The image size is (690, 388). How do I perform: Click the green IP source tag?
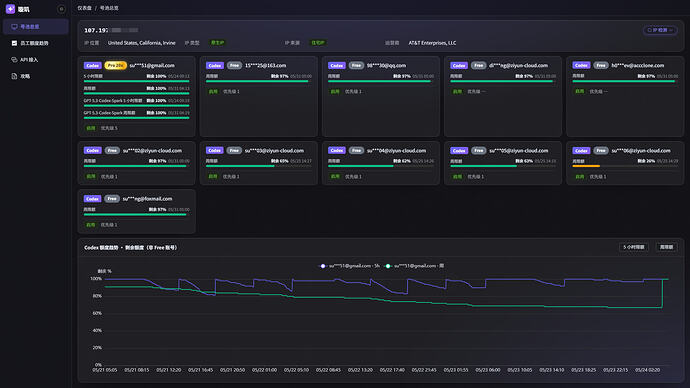318,43
